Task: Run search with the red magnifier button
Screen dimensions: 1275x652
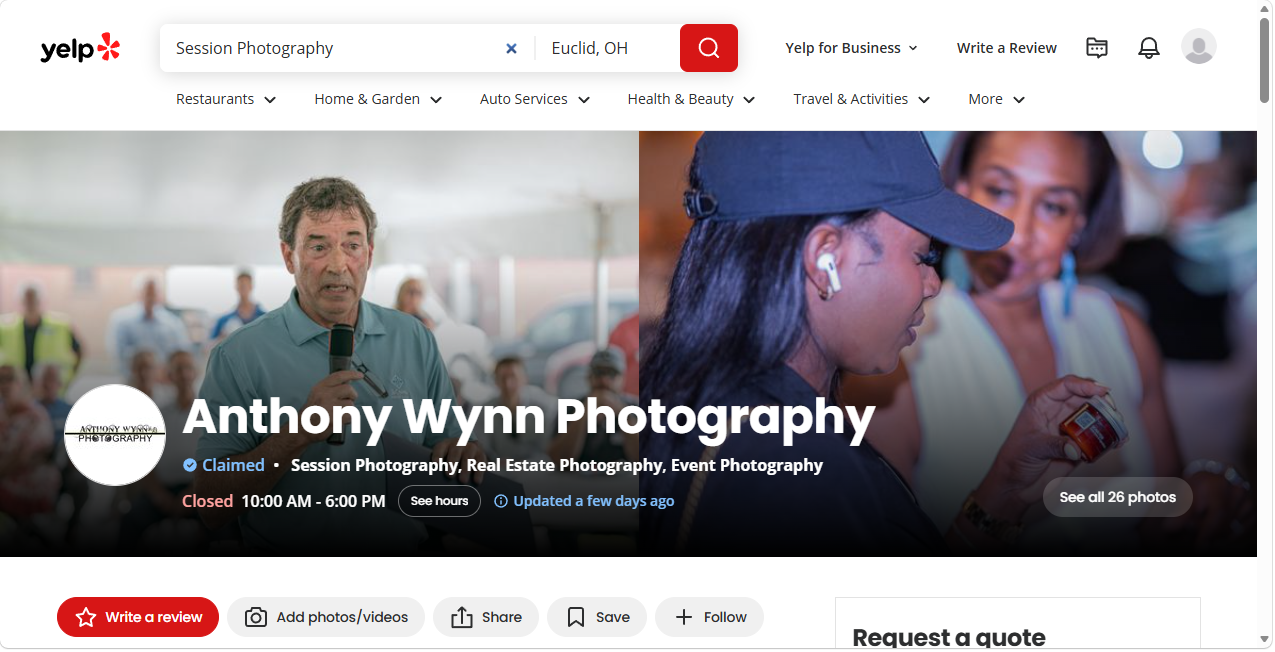Action: 709,48
